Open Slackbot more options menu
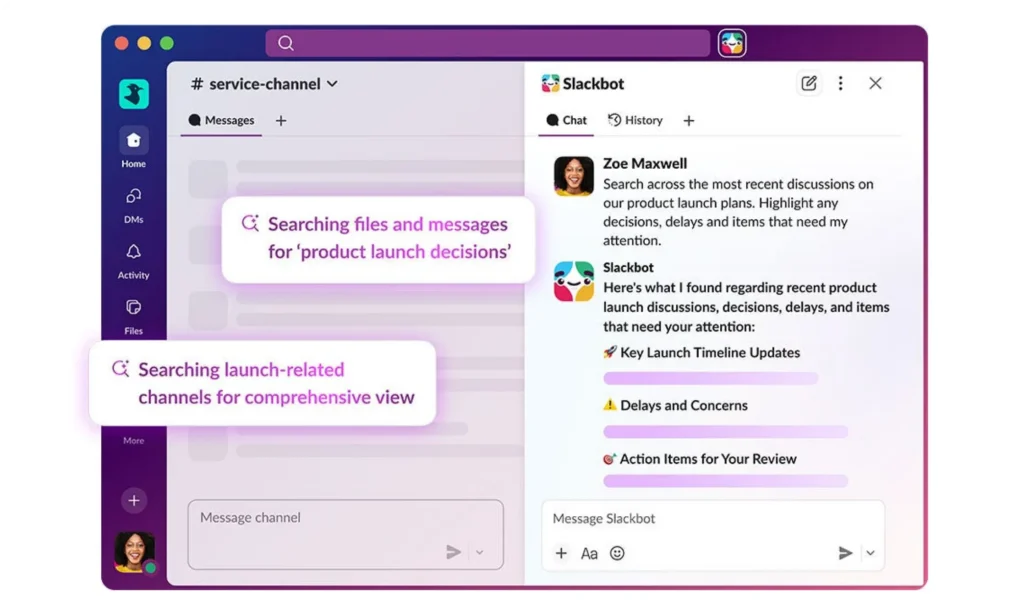 coord(840,83)
